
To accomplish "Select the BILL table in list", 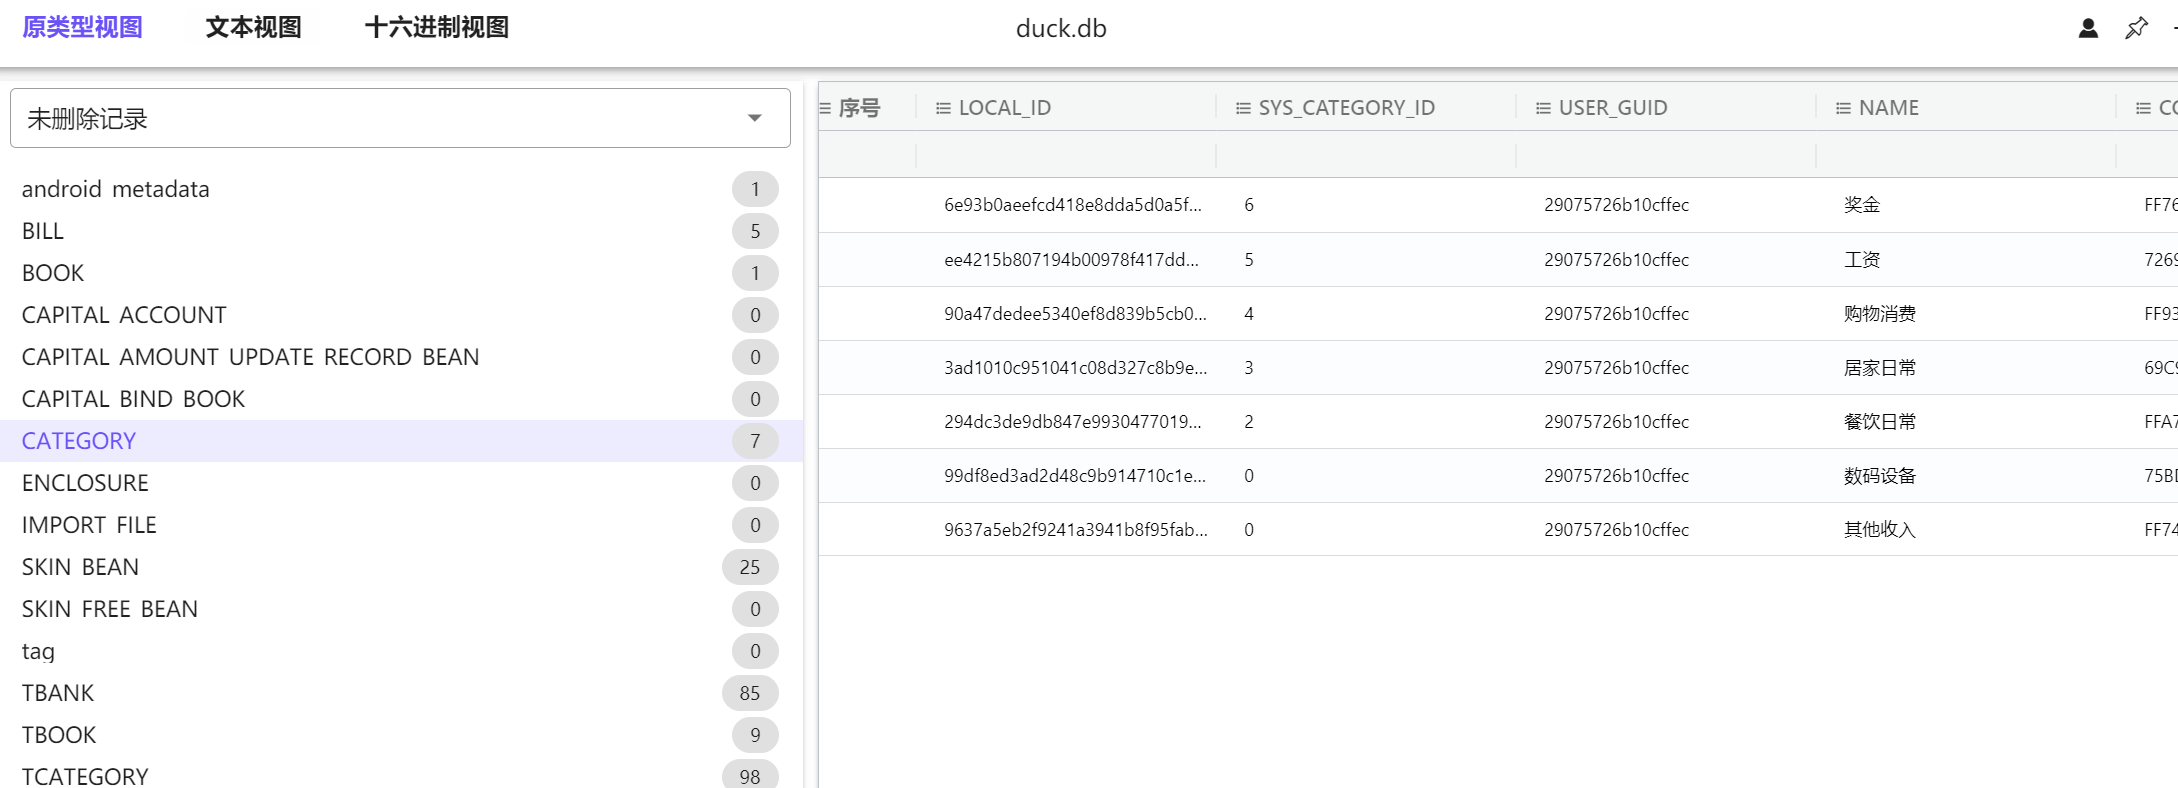I will [43, 231].
